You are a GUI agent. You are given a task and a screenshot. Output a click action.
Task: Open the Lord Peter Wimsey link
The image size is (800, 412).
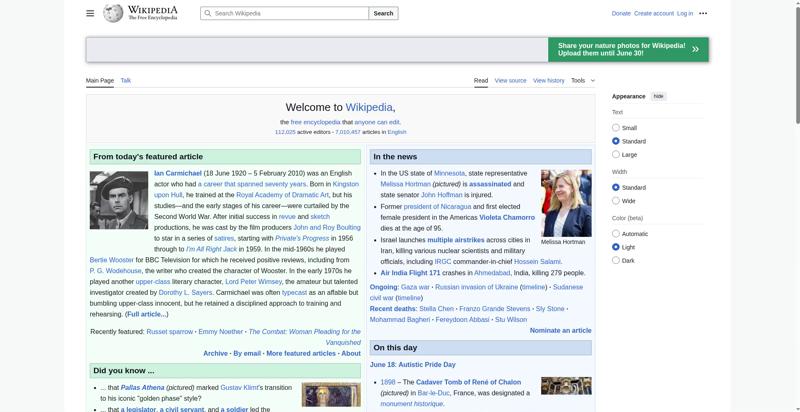coord(254,281)
